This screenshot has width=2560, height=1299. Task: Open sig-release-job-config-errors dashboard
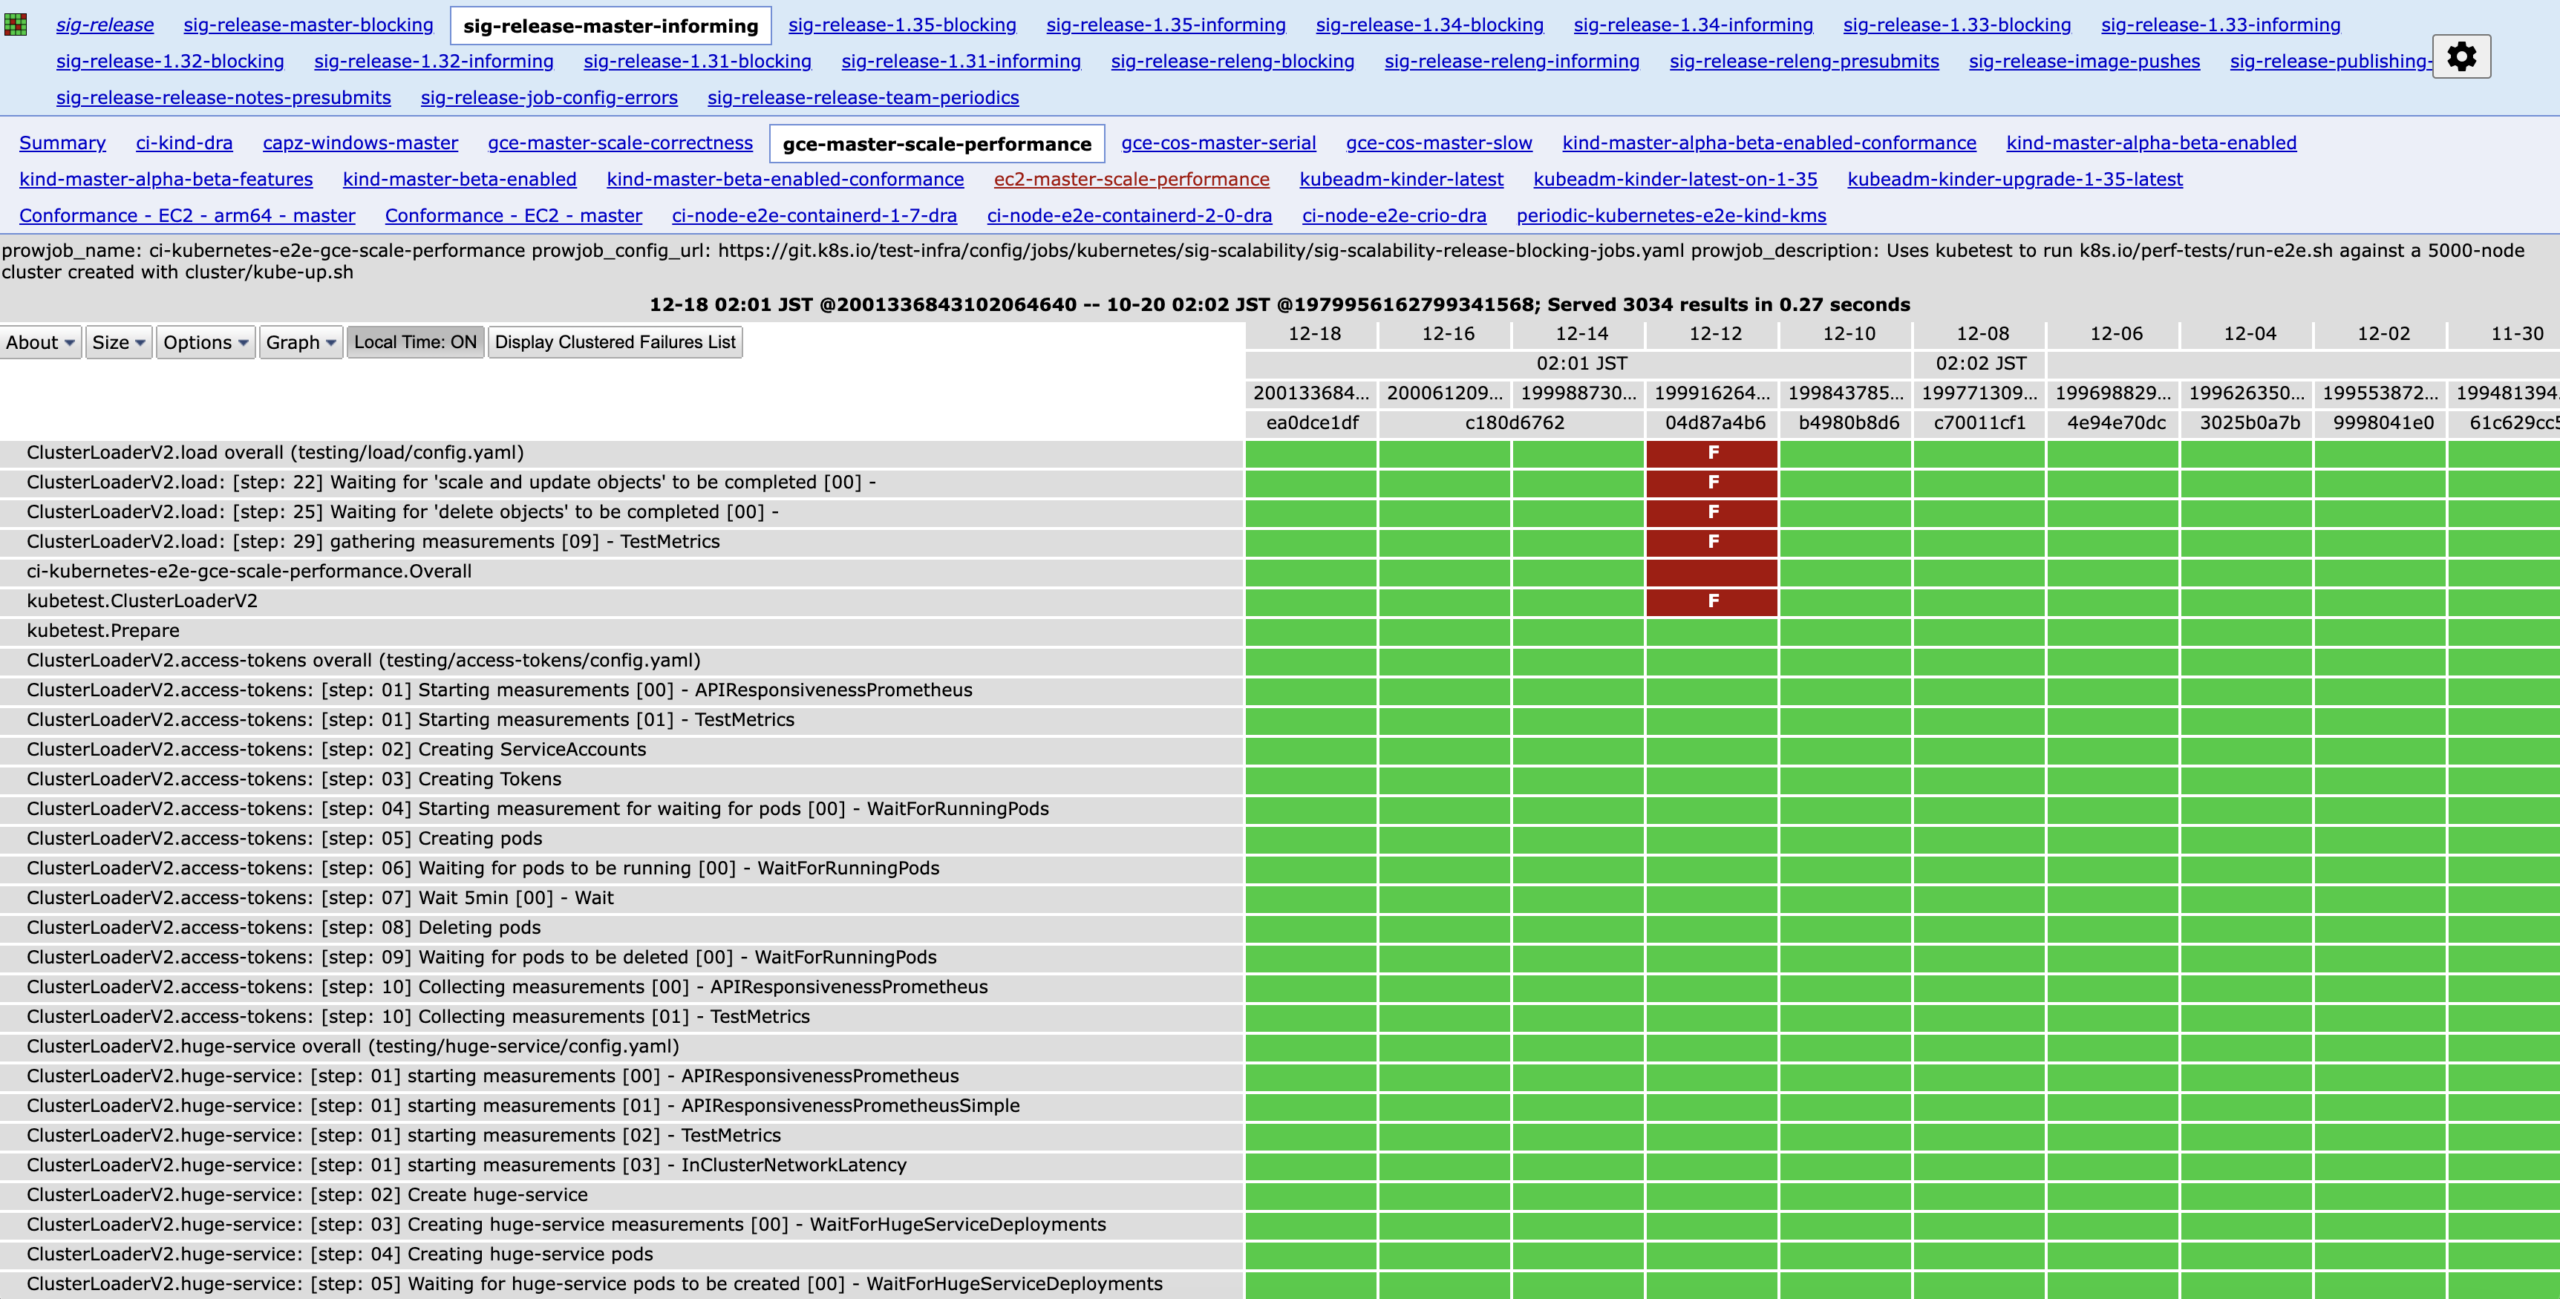[x=548, y=97]
